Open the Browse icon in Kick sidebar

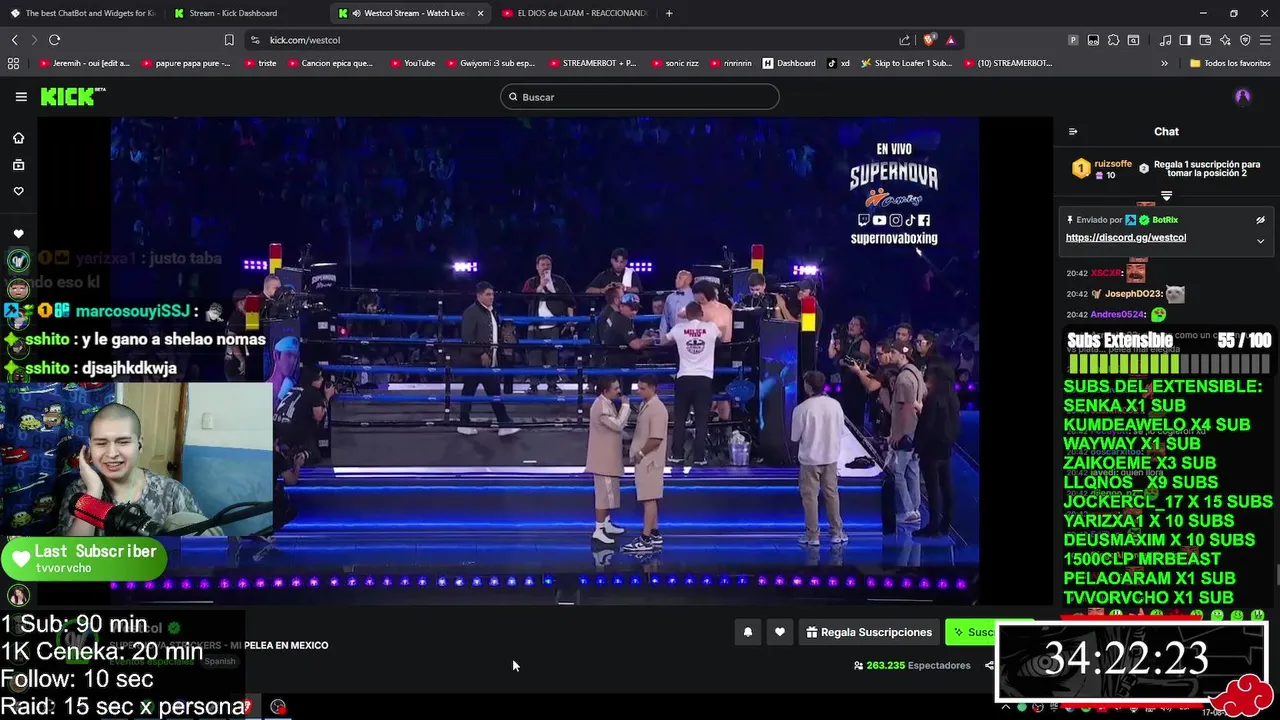[x=18, y=165]
